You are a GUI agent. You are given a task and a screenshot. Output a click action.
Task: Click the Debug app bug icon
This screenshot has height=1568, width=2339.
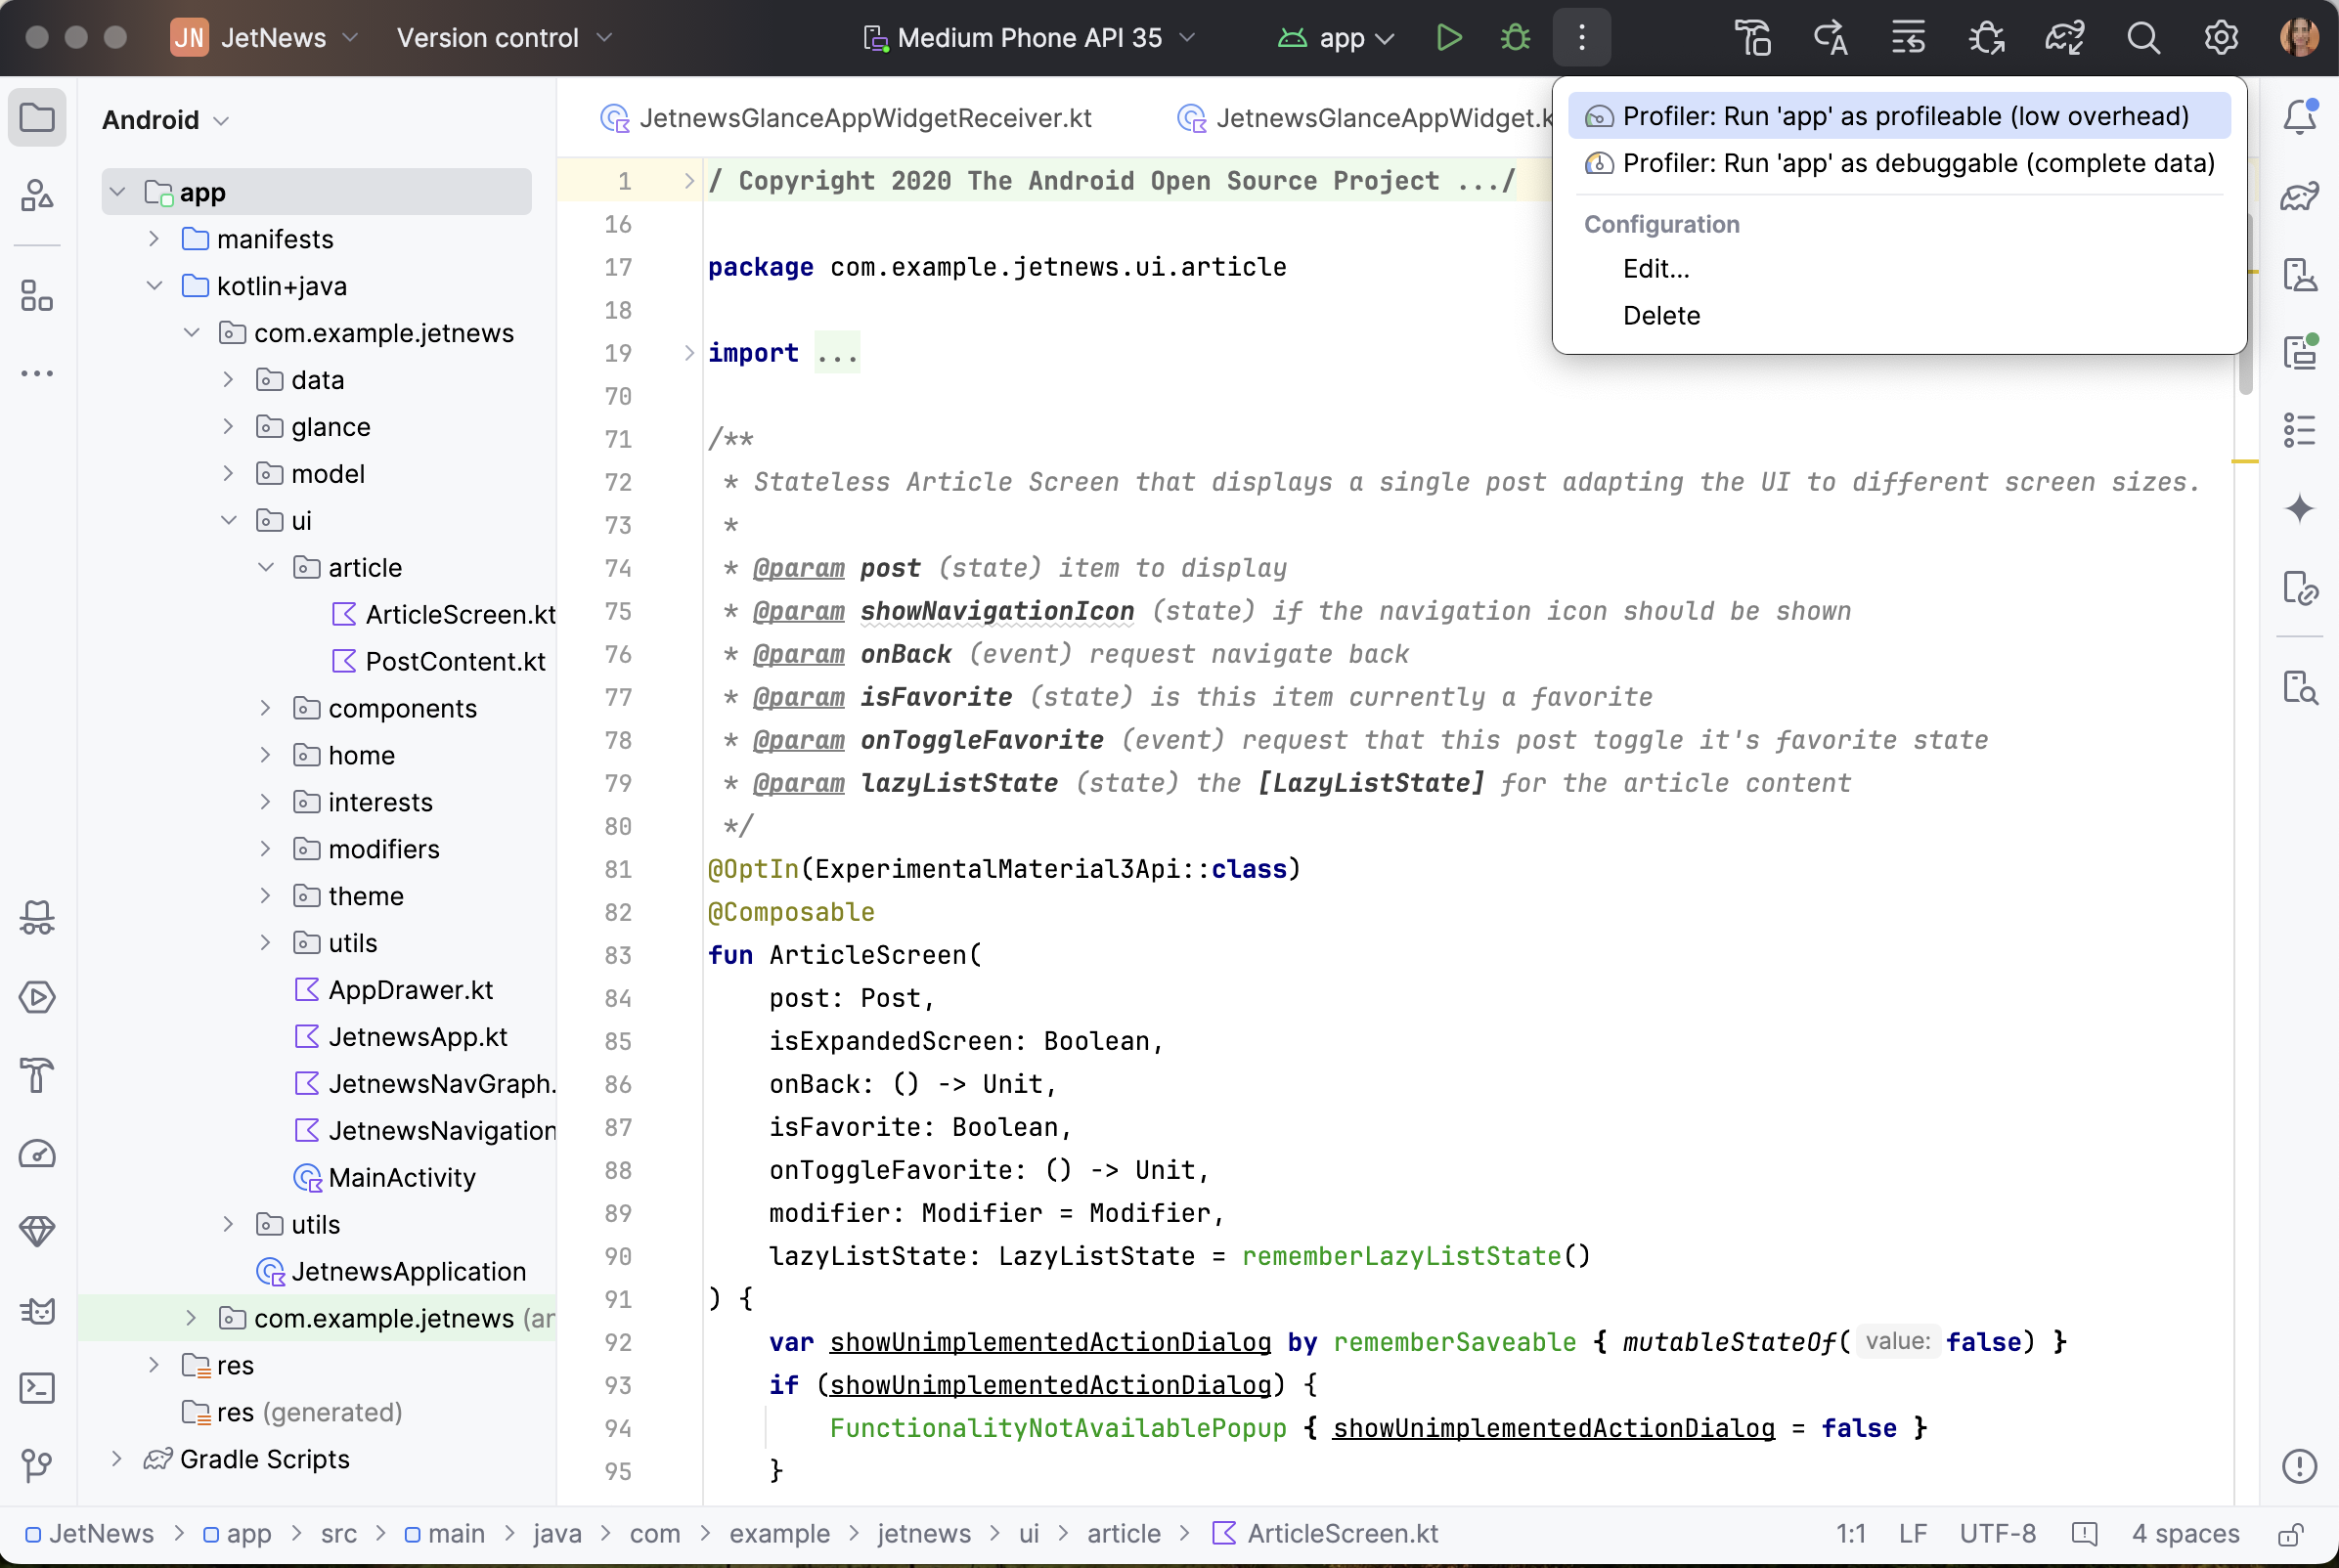(x=1515, y=38)
